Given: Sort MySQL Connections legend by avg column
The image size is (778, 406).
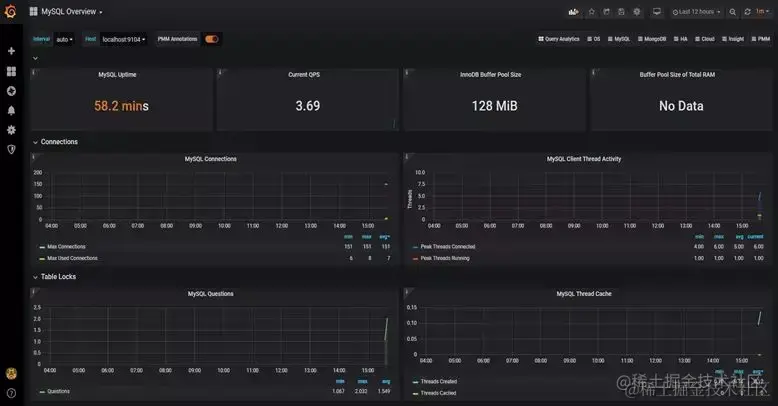Looking at the screenshot, I should pos(385,237).
